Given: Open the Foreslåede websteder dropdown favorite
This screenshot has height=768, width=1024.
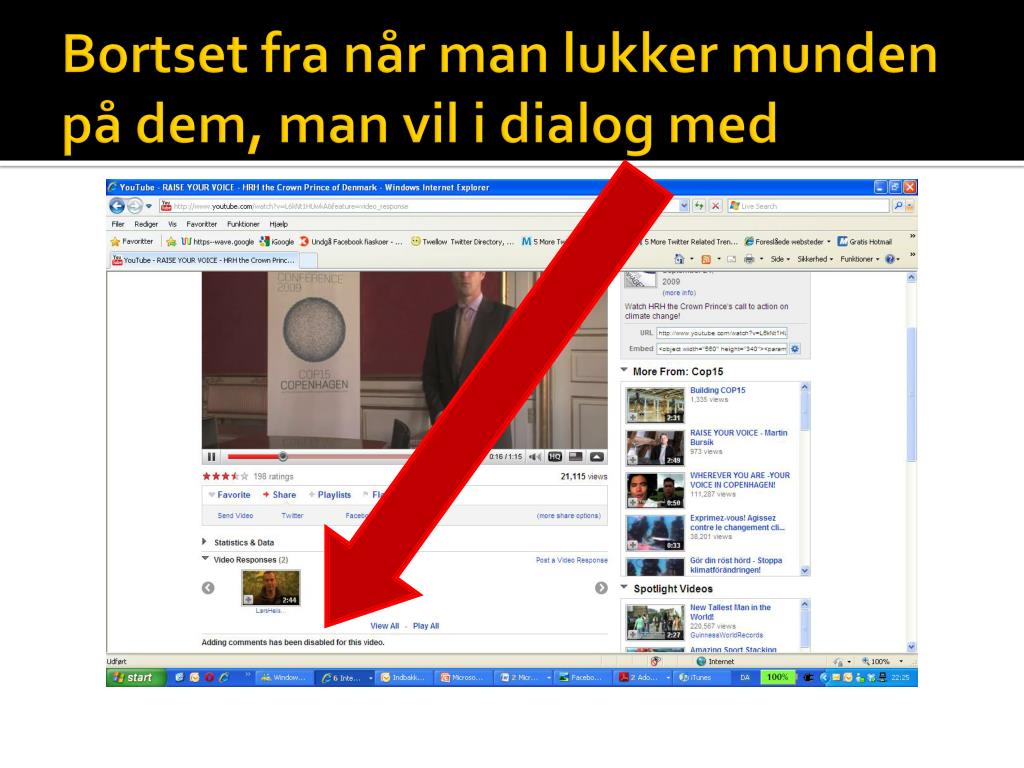Looking at the screenshot, I should (788, 242).
